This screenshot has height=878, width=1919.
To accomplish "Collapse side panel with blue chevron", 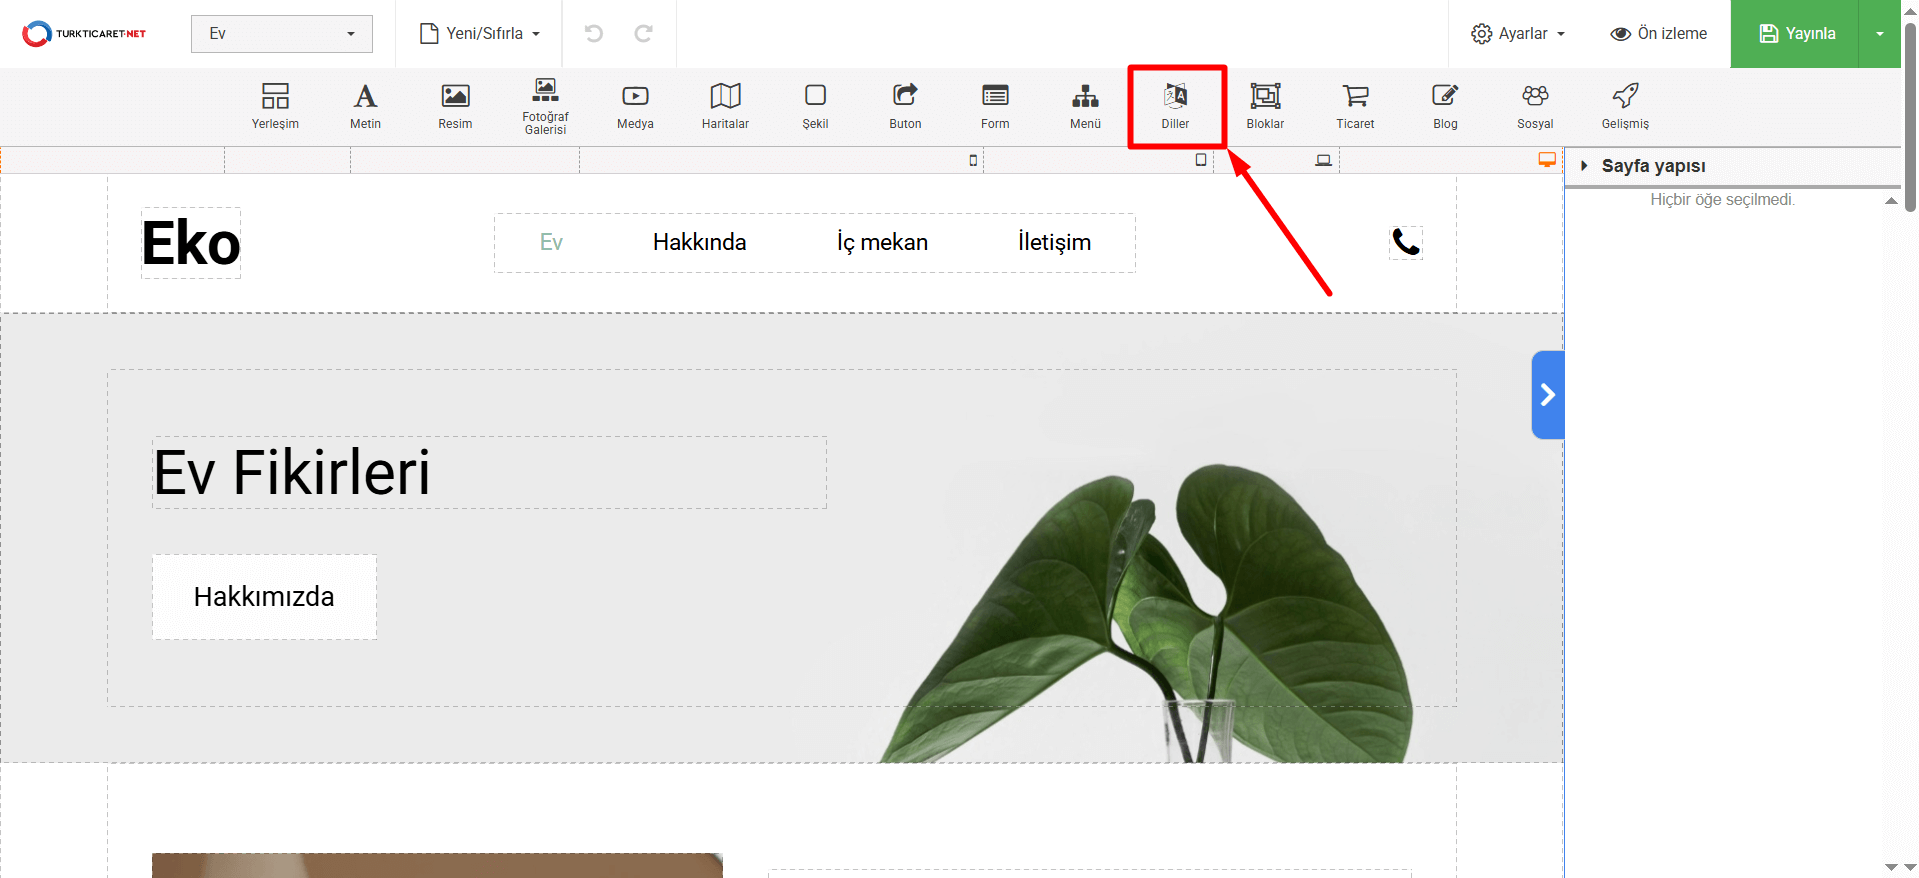I will (x=1547, y=395).
